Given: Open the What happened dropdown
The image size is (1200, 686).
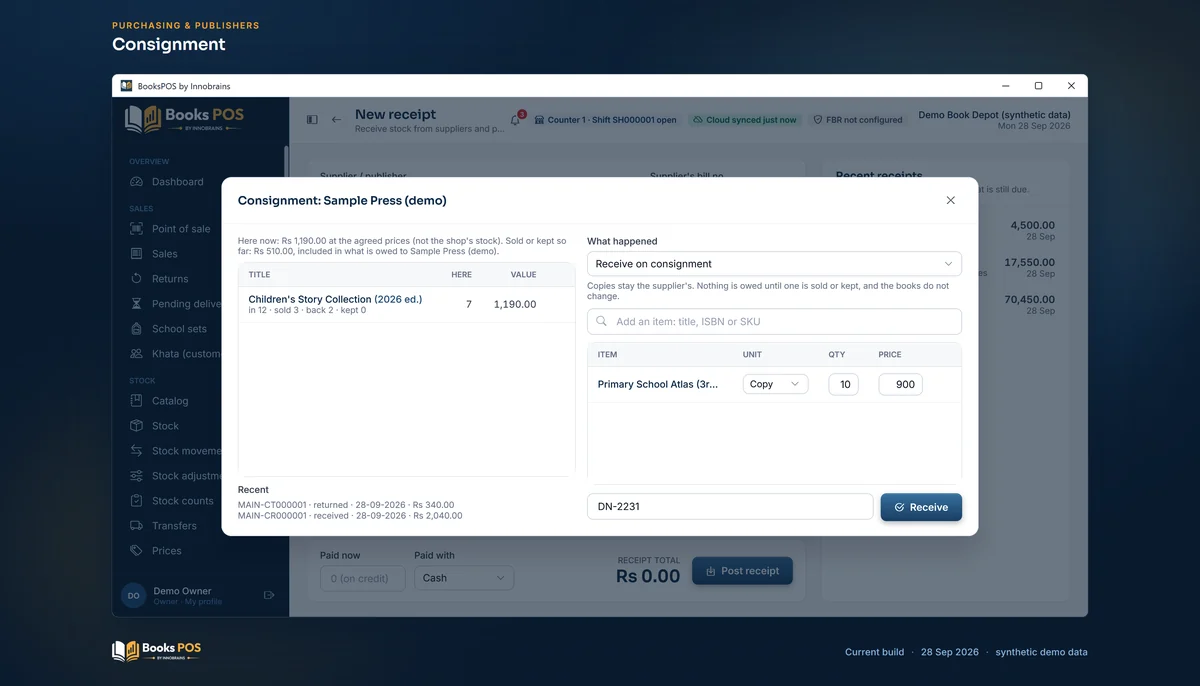Looking at the screenshot, I should [774, 264].
